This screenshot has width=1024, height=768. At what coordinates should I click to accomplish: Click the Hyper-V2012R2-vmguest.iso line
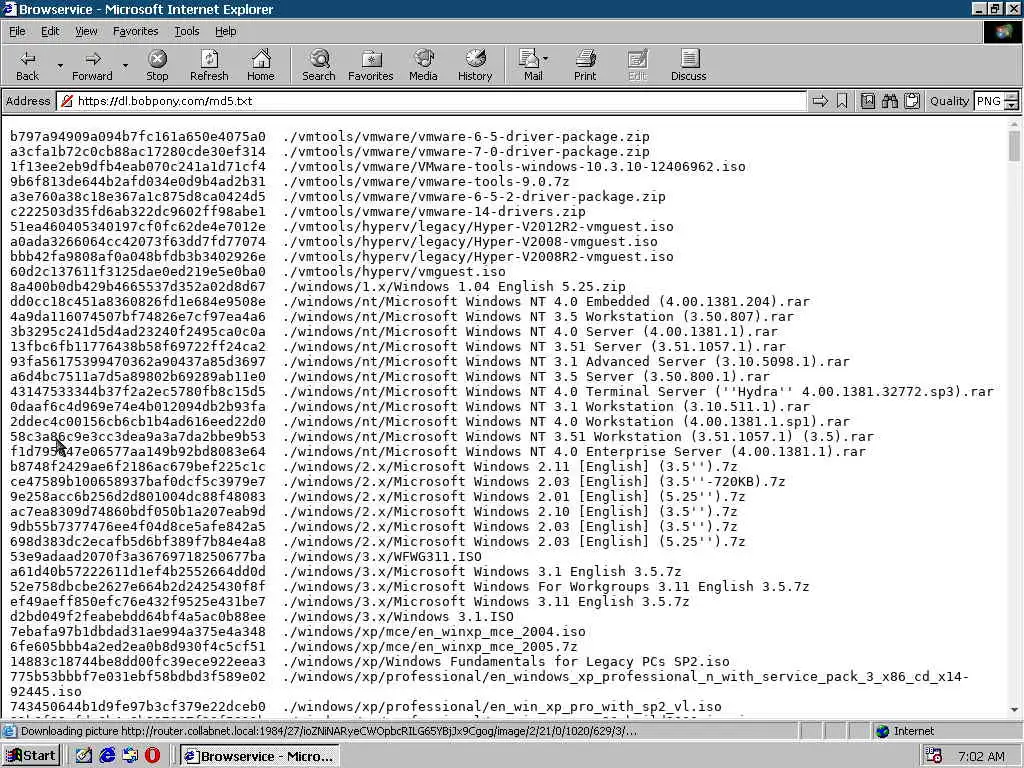point(342,227)
